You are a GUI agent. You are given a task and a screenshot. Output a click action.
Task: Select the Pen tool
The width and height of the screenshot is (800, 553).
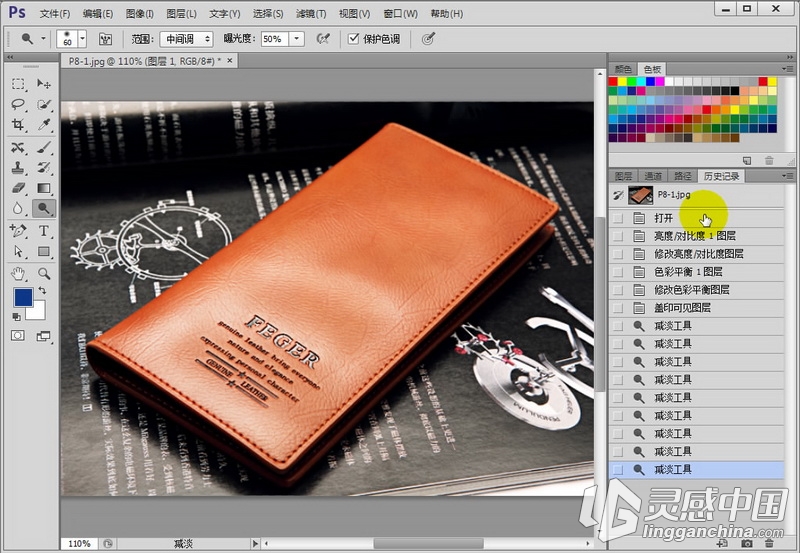18,231
